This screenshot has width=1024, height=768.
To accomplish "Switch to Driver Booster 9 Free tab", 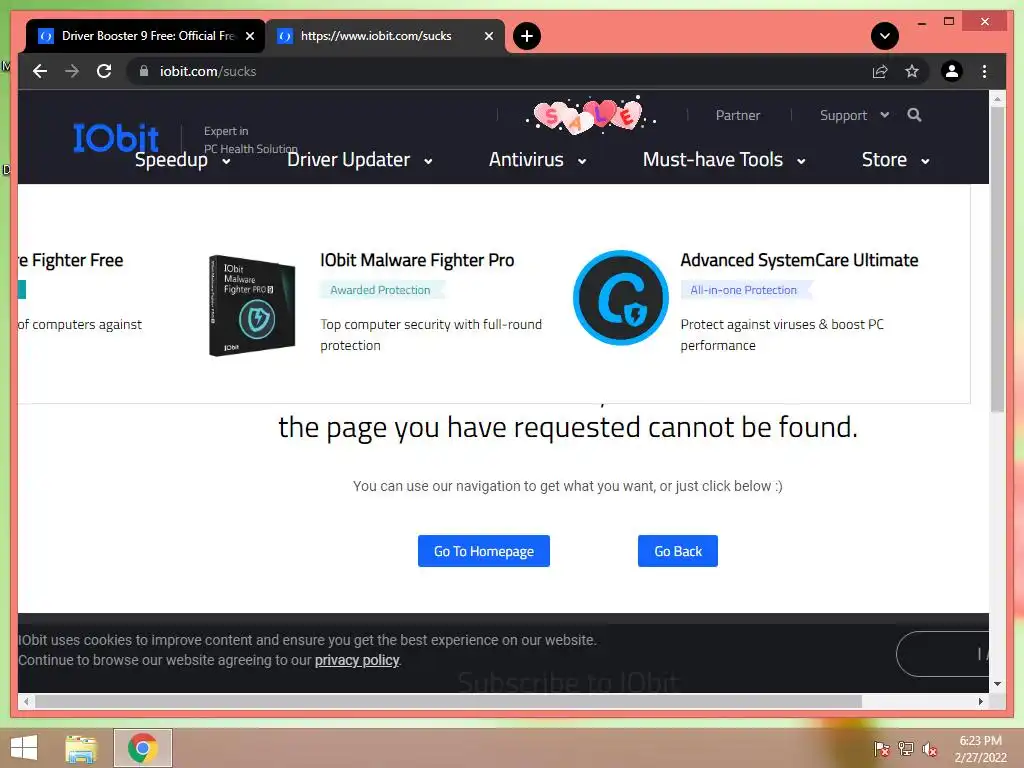I will coord(145,36).
